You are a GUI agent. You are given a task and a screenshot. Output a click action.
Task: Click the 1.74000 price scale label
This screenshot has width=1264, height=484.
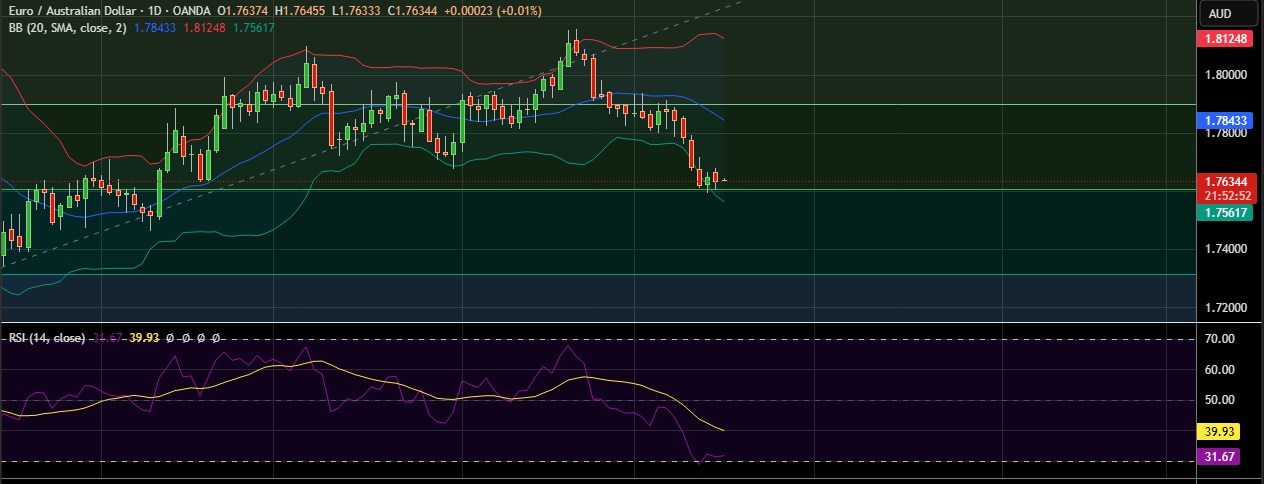(x=1225, y=249)
